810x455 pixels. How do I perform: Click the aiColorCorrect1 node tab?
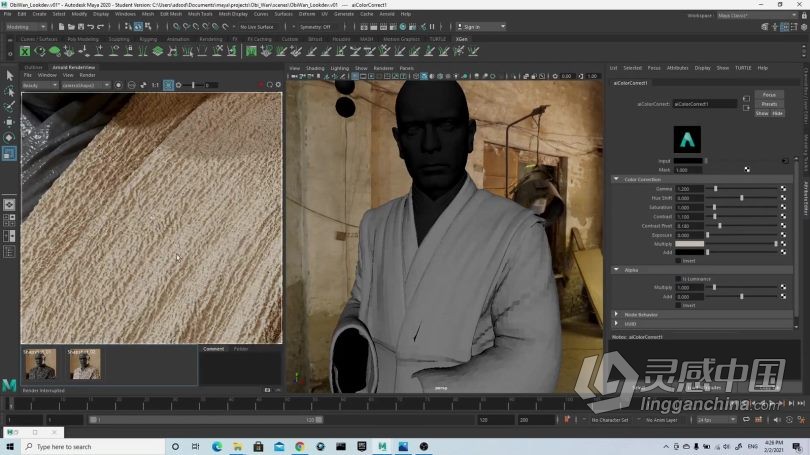631,83
